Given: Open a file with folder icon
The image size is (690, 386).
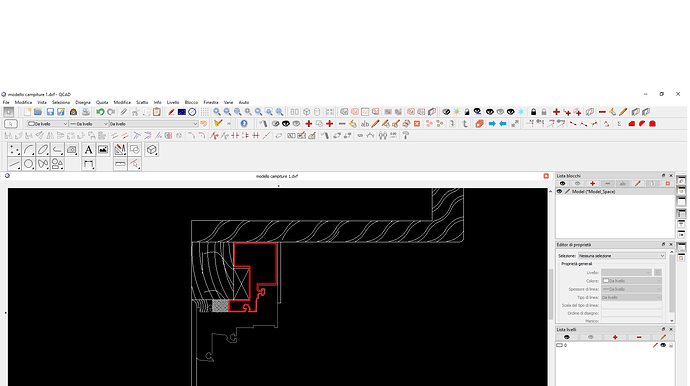Looking at the screenshot, I should pos(38,112).
